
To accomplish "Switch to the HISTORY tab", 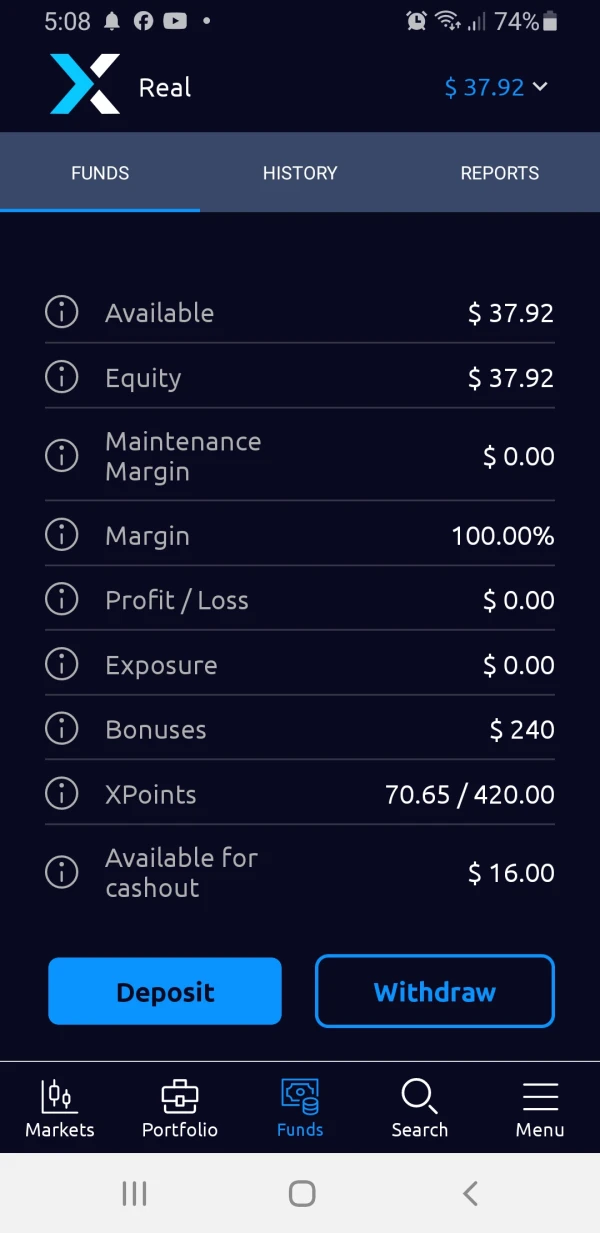I will point(300,173).
